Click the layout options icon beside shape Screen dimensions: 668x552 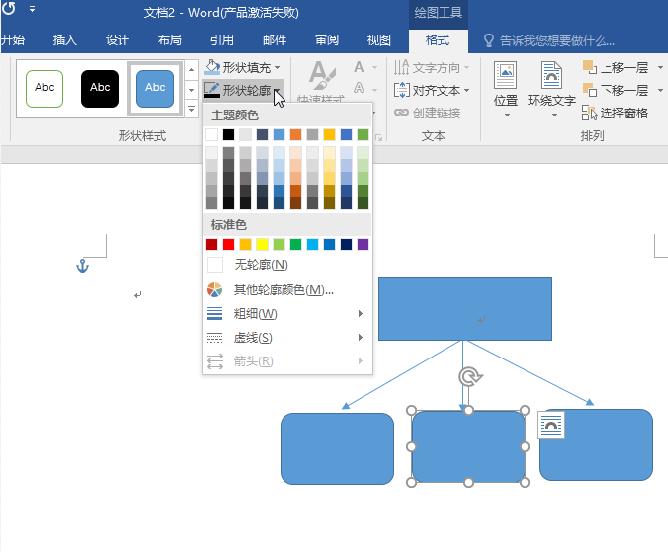(550, 425)
